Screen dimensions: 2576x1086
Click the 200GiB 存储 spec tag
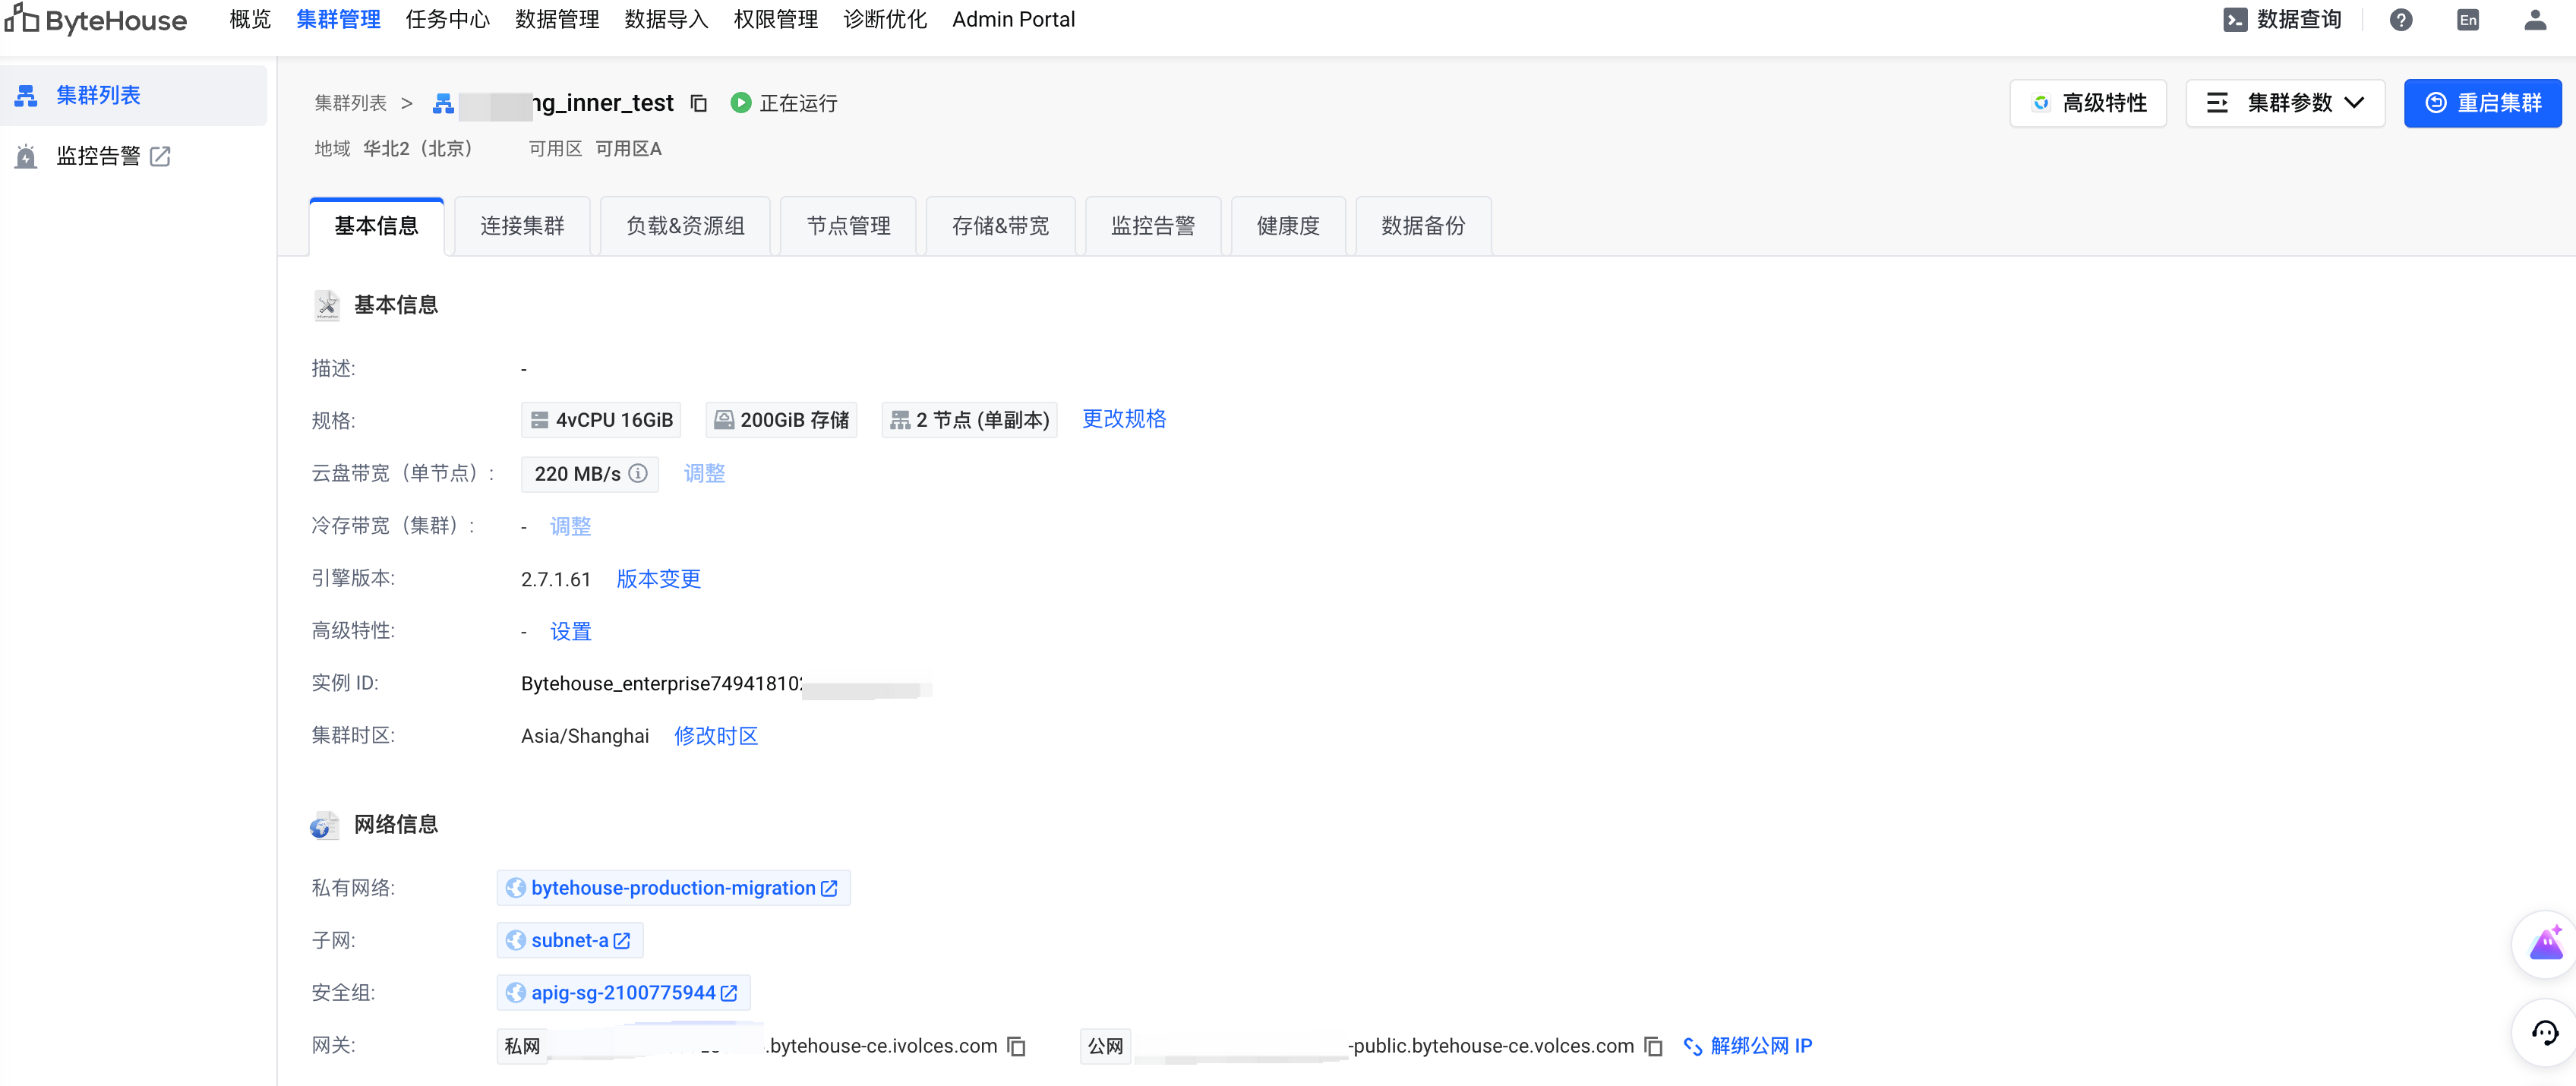pos(781,420)
